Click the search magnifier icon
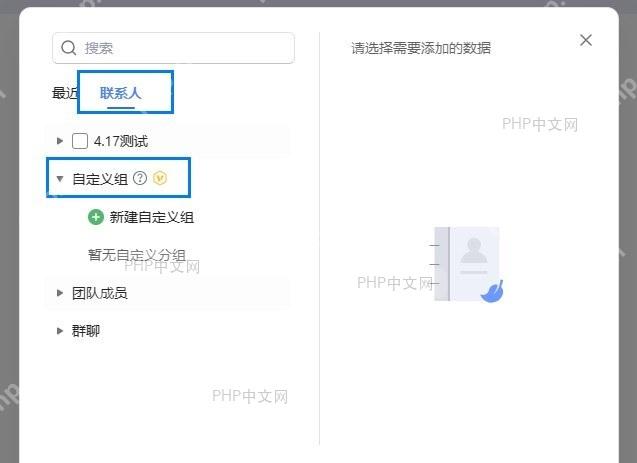Viewport: 637px width, 463px height. pos(69,48)
